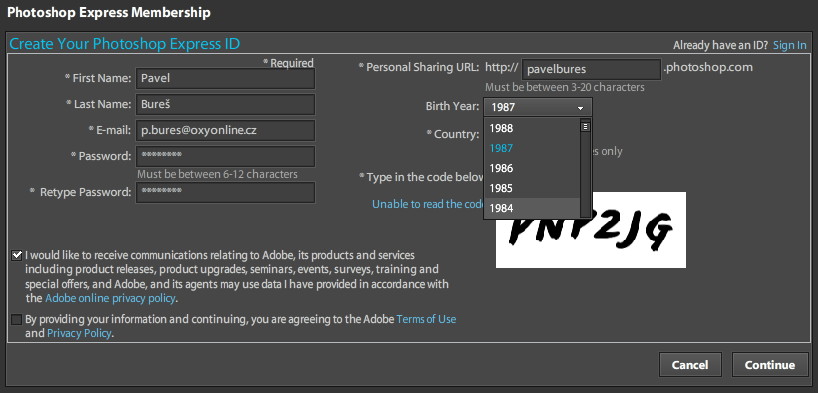Uncheck the Adobe communications checkbox

pos(17,256)
